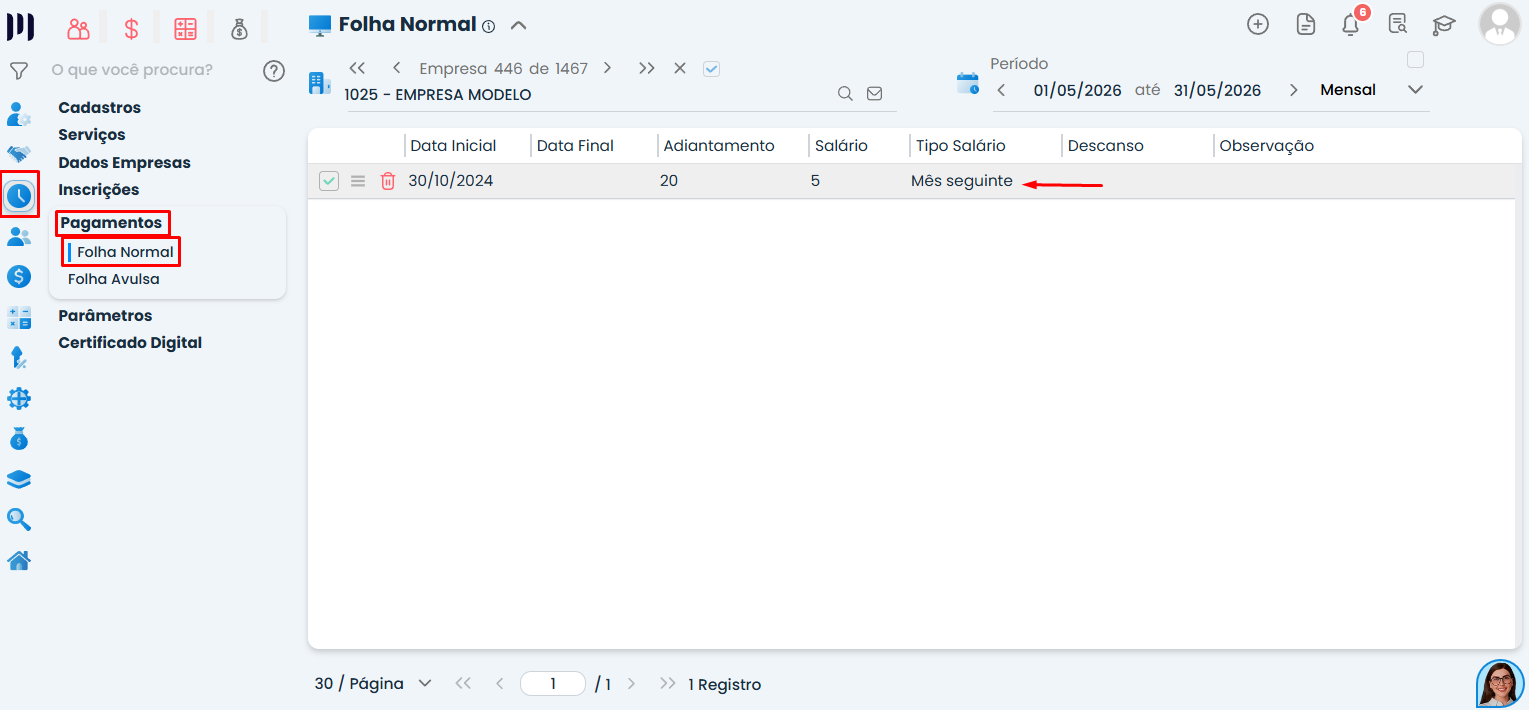The height and width of the screenshot is (710, 1529).
Task: Toggle the green checkbox on 30/10/2024 row
Action: click(x=329, y=181)
